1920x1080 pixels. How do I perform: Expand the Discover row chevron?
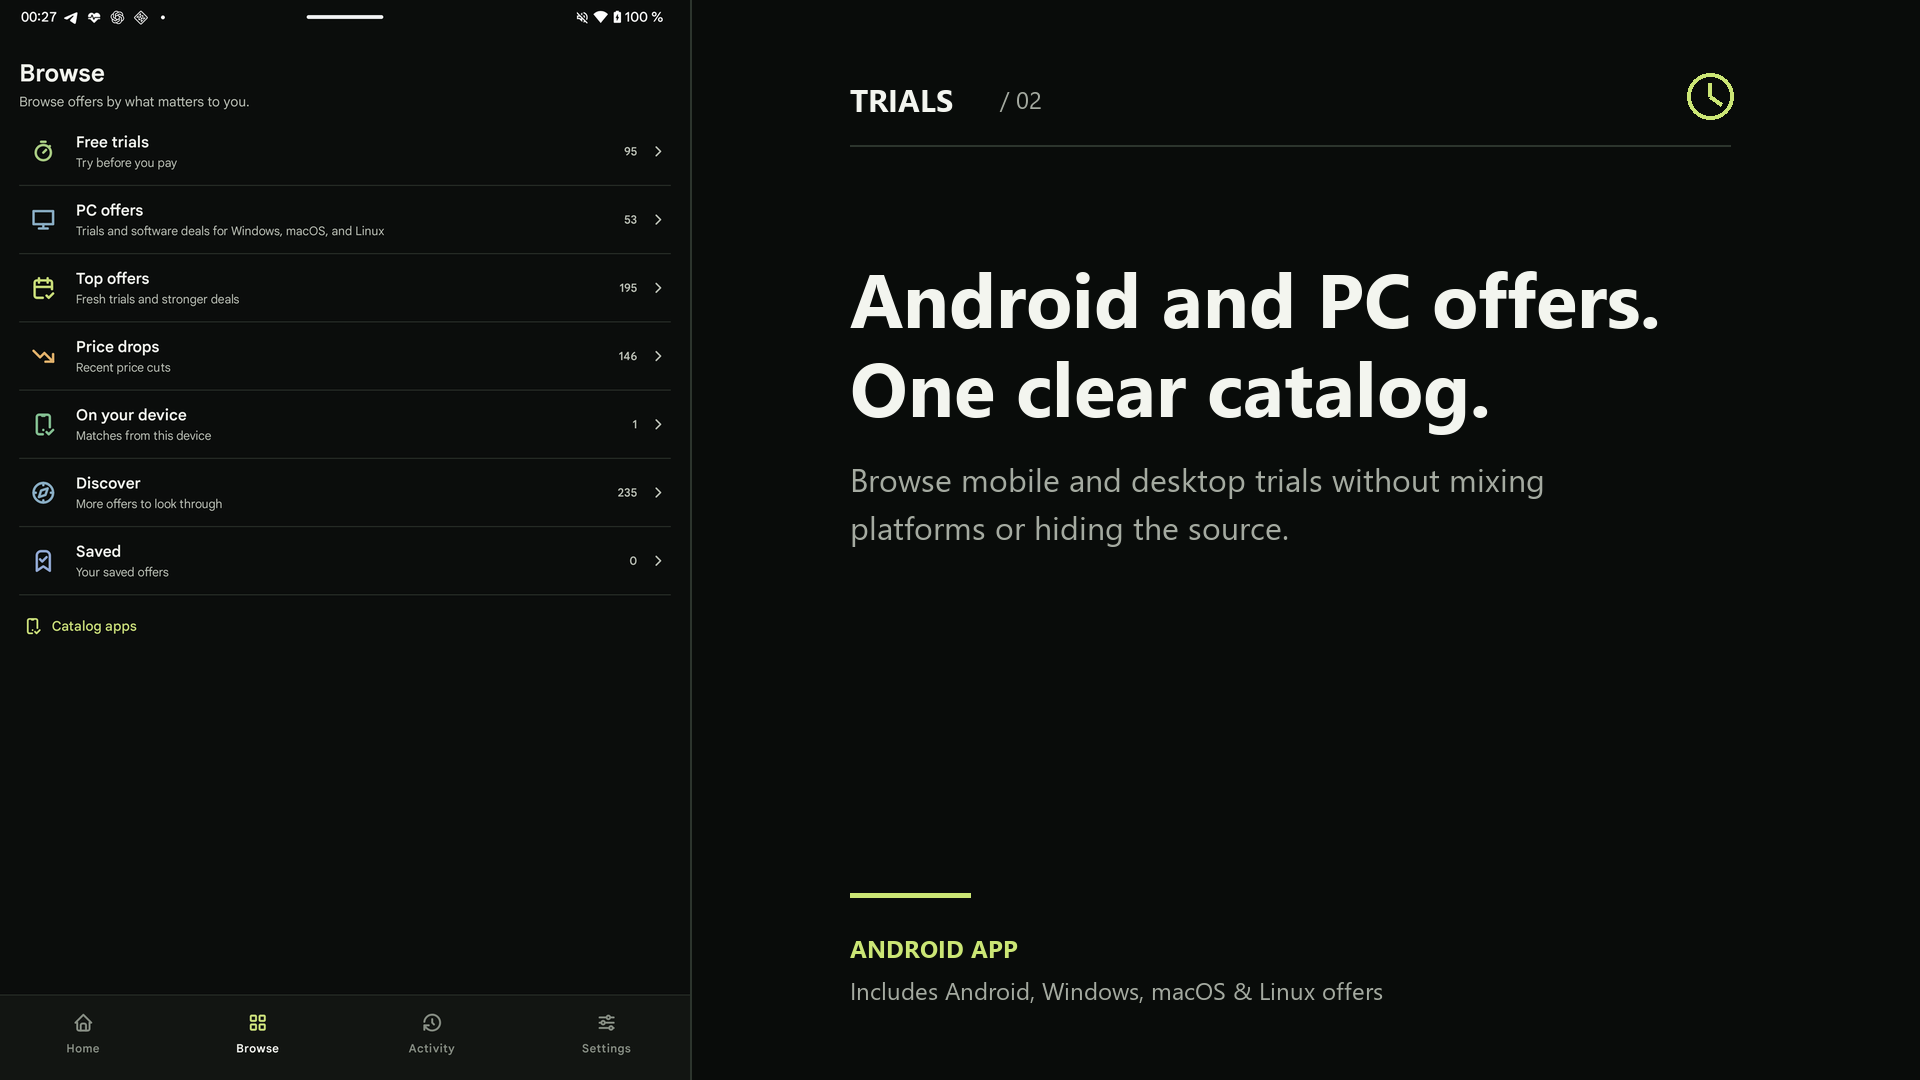coord(658,493)
